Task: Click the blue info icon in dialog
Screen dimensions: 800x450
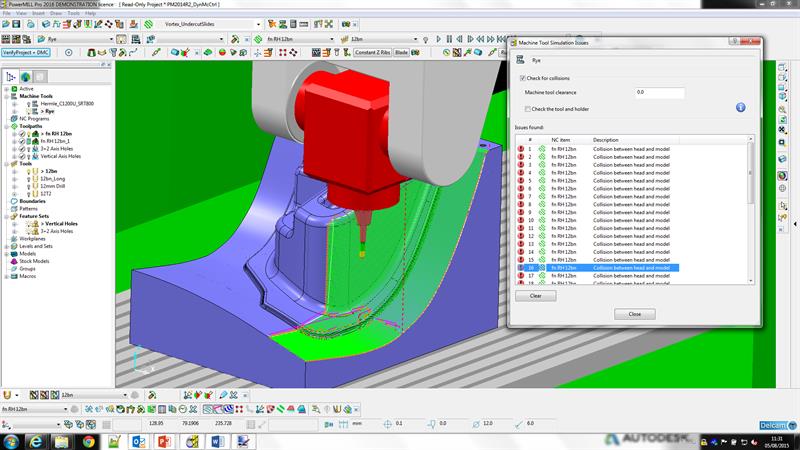Action: [741, 107]
